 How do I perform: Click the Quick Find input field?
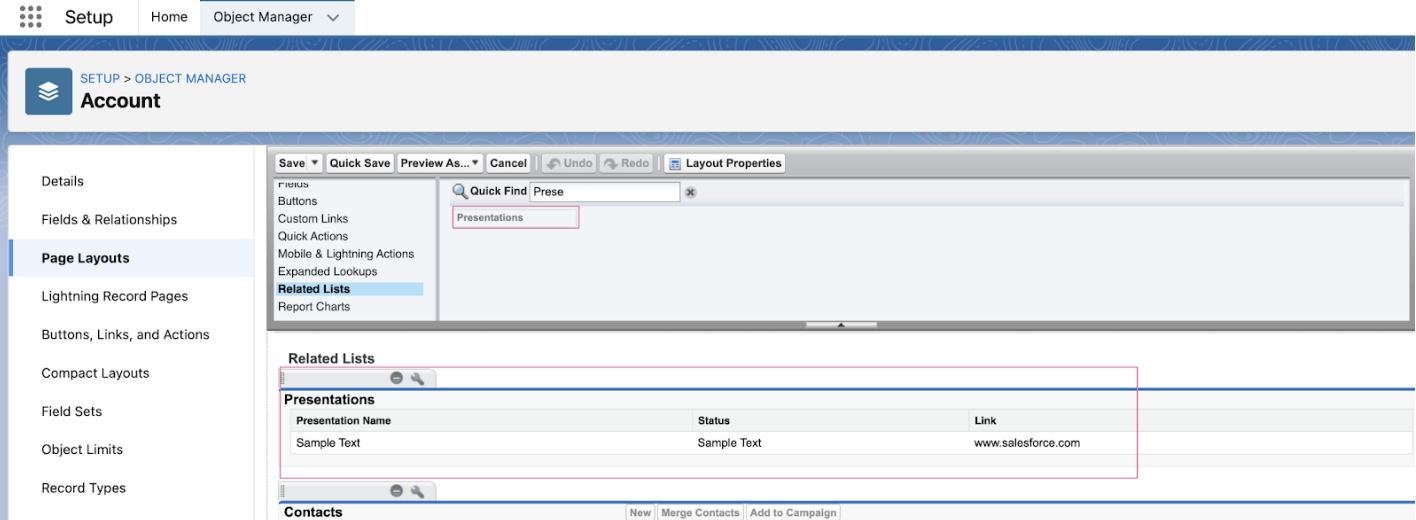604,191
